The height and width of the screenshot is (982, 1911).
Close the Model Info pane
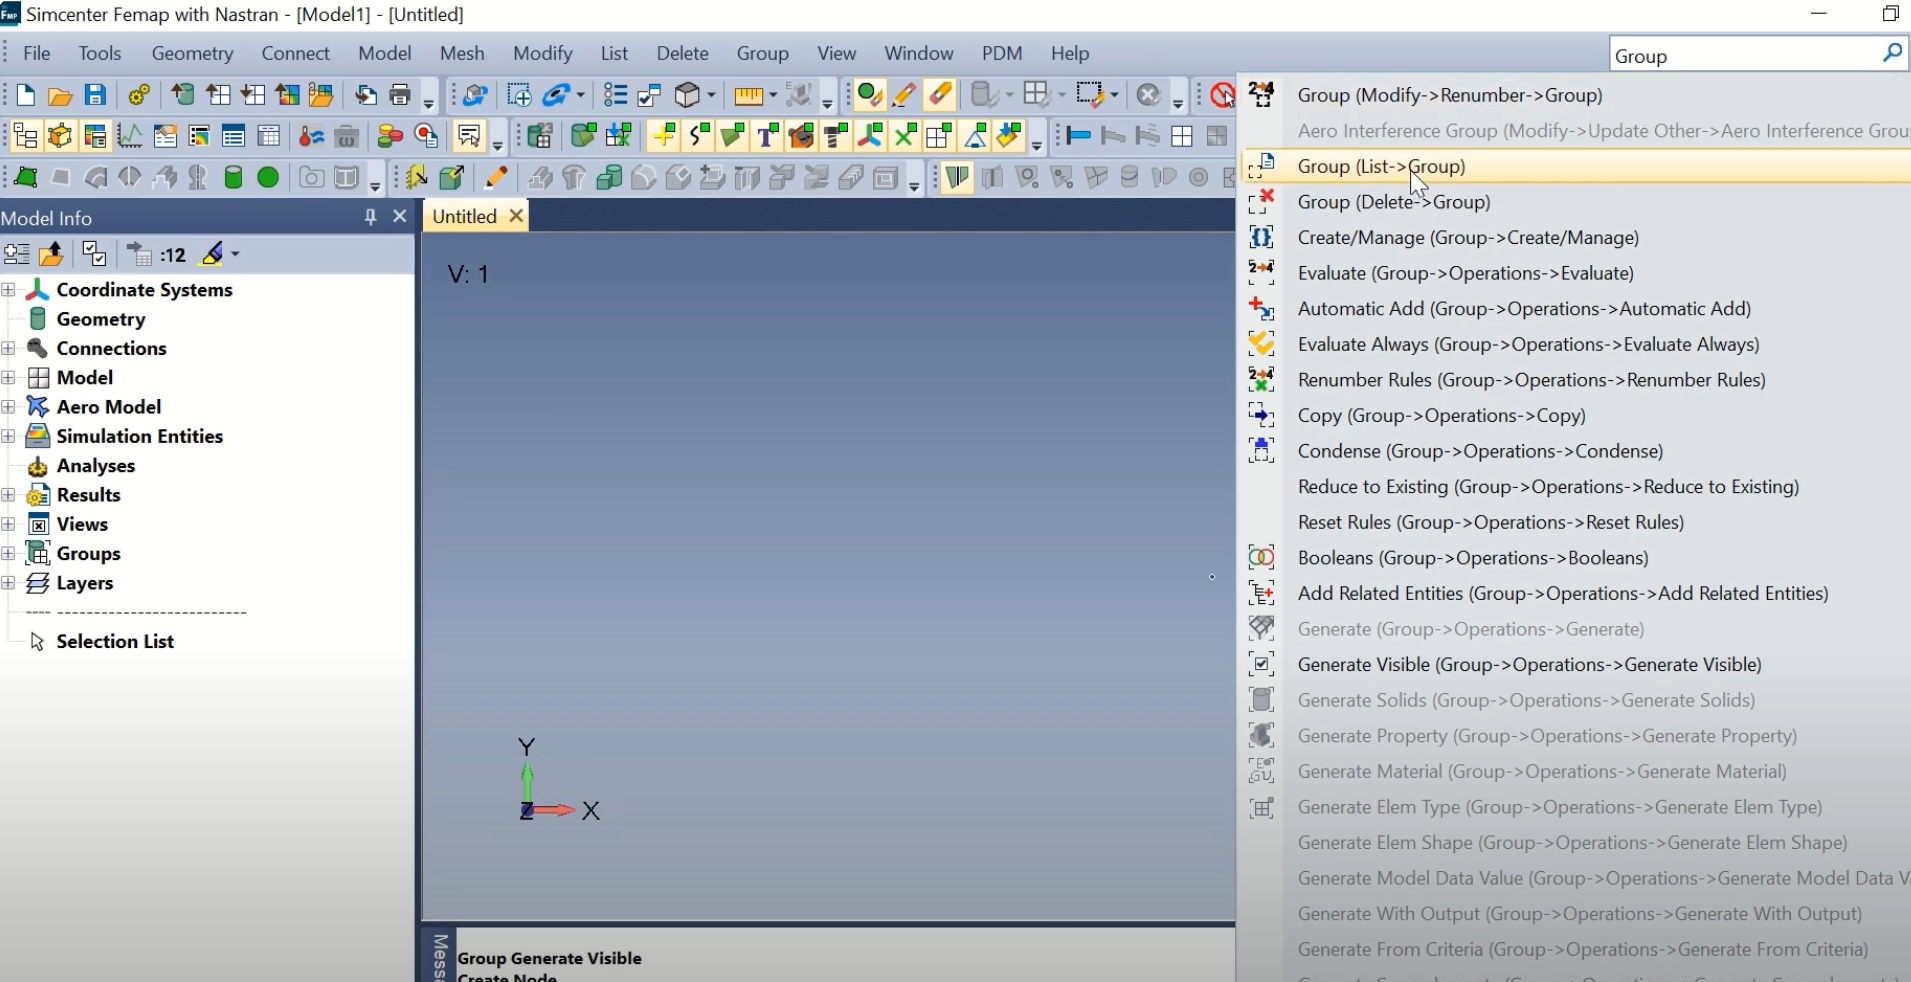coord(400,217)
